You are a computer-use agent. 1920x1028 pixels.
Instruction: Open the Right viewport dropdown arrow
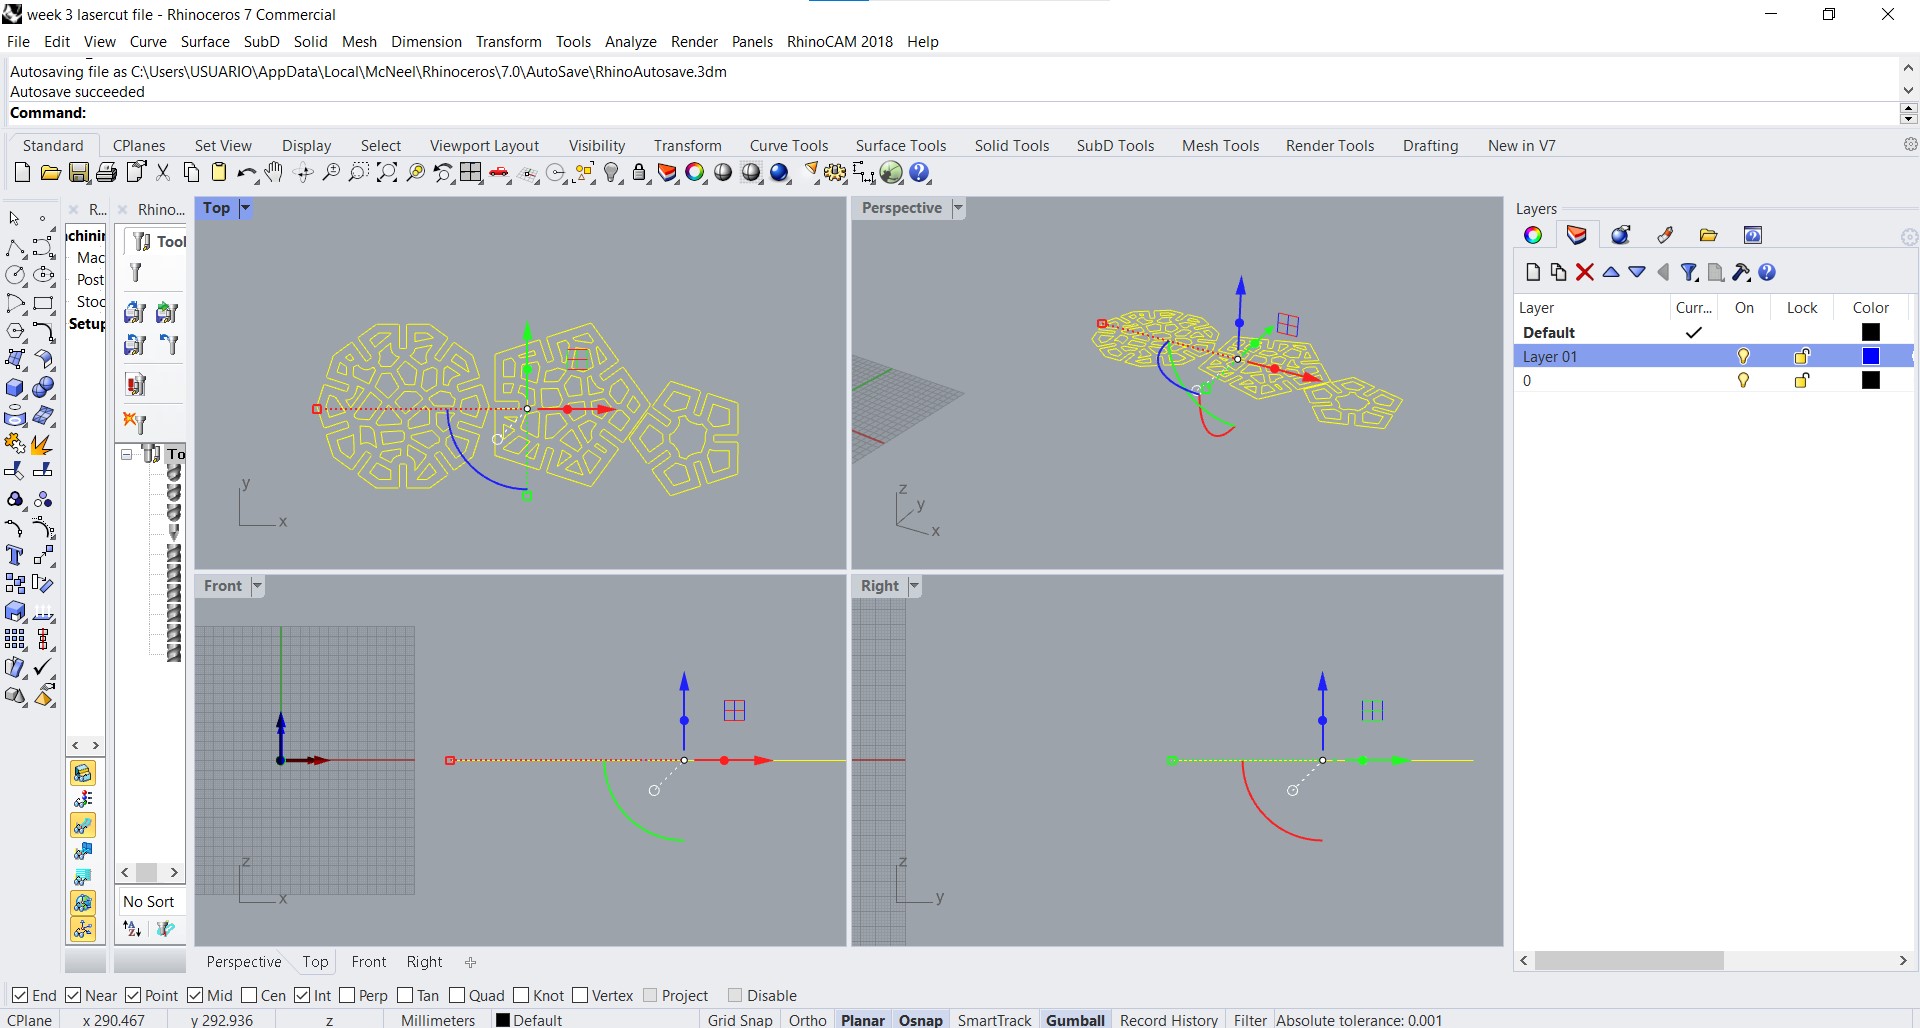point(914,586)
